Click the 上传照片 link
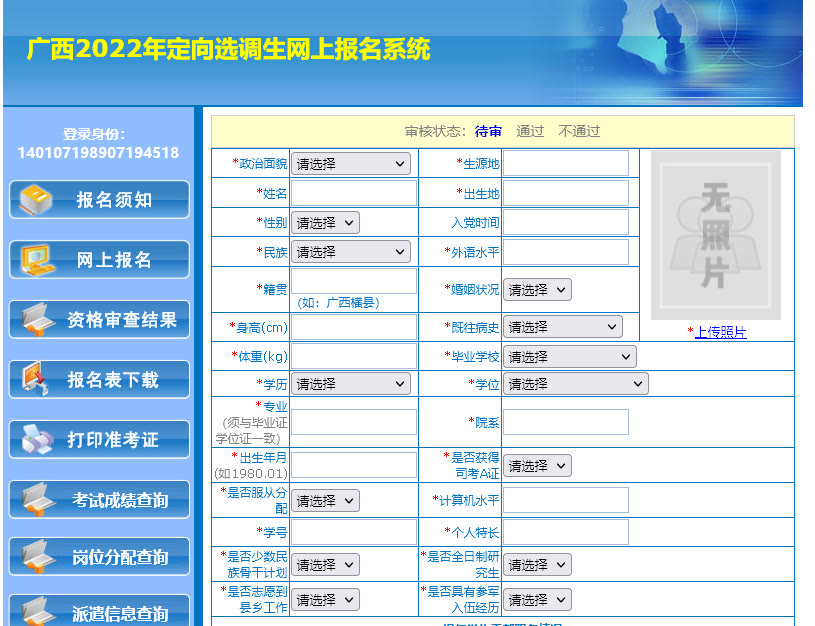 (x=720, y=333)
